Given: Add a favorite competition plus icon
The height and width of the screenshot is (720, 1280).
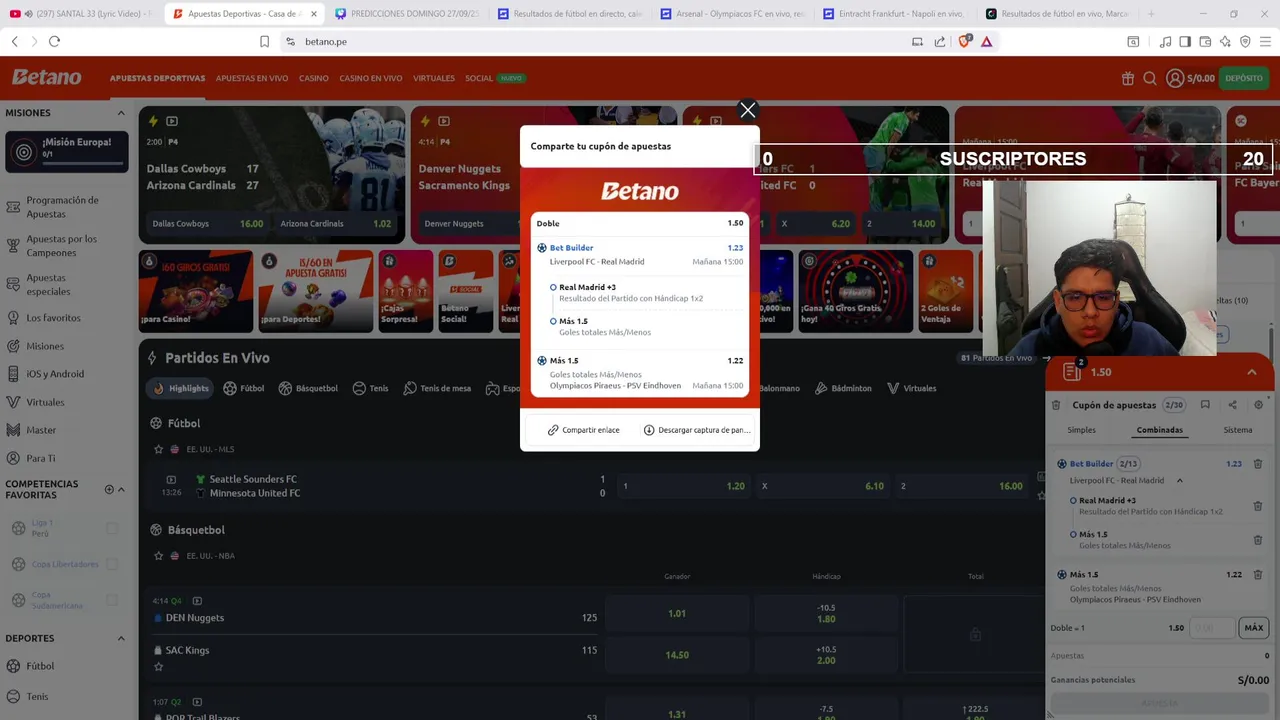Looking at the screenshot, I should click(109, 490).
